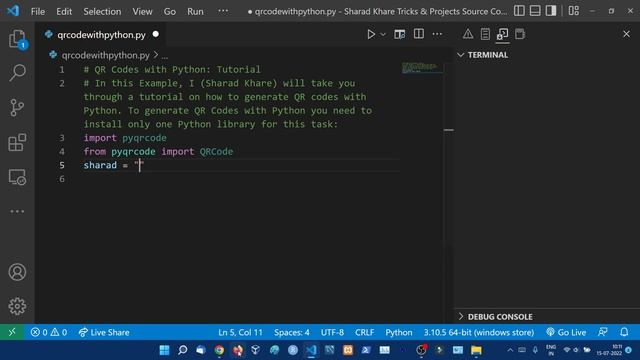
Task: Open the Explorer view in activity bar
Action: [17, 40]
